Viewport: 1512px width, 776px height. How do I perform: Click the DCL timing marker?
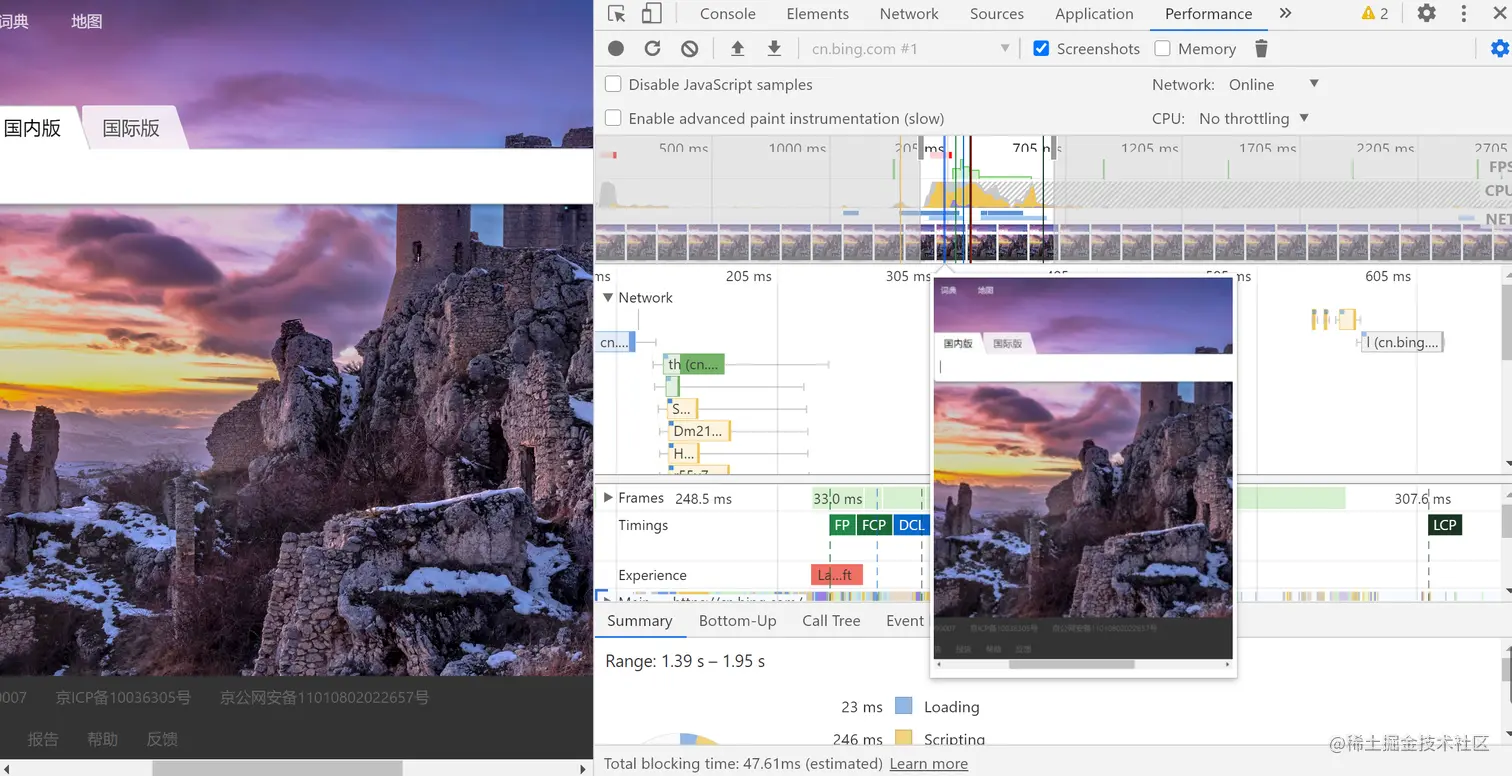tap(911, 525)
